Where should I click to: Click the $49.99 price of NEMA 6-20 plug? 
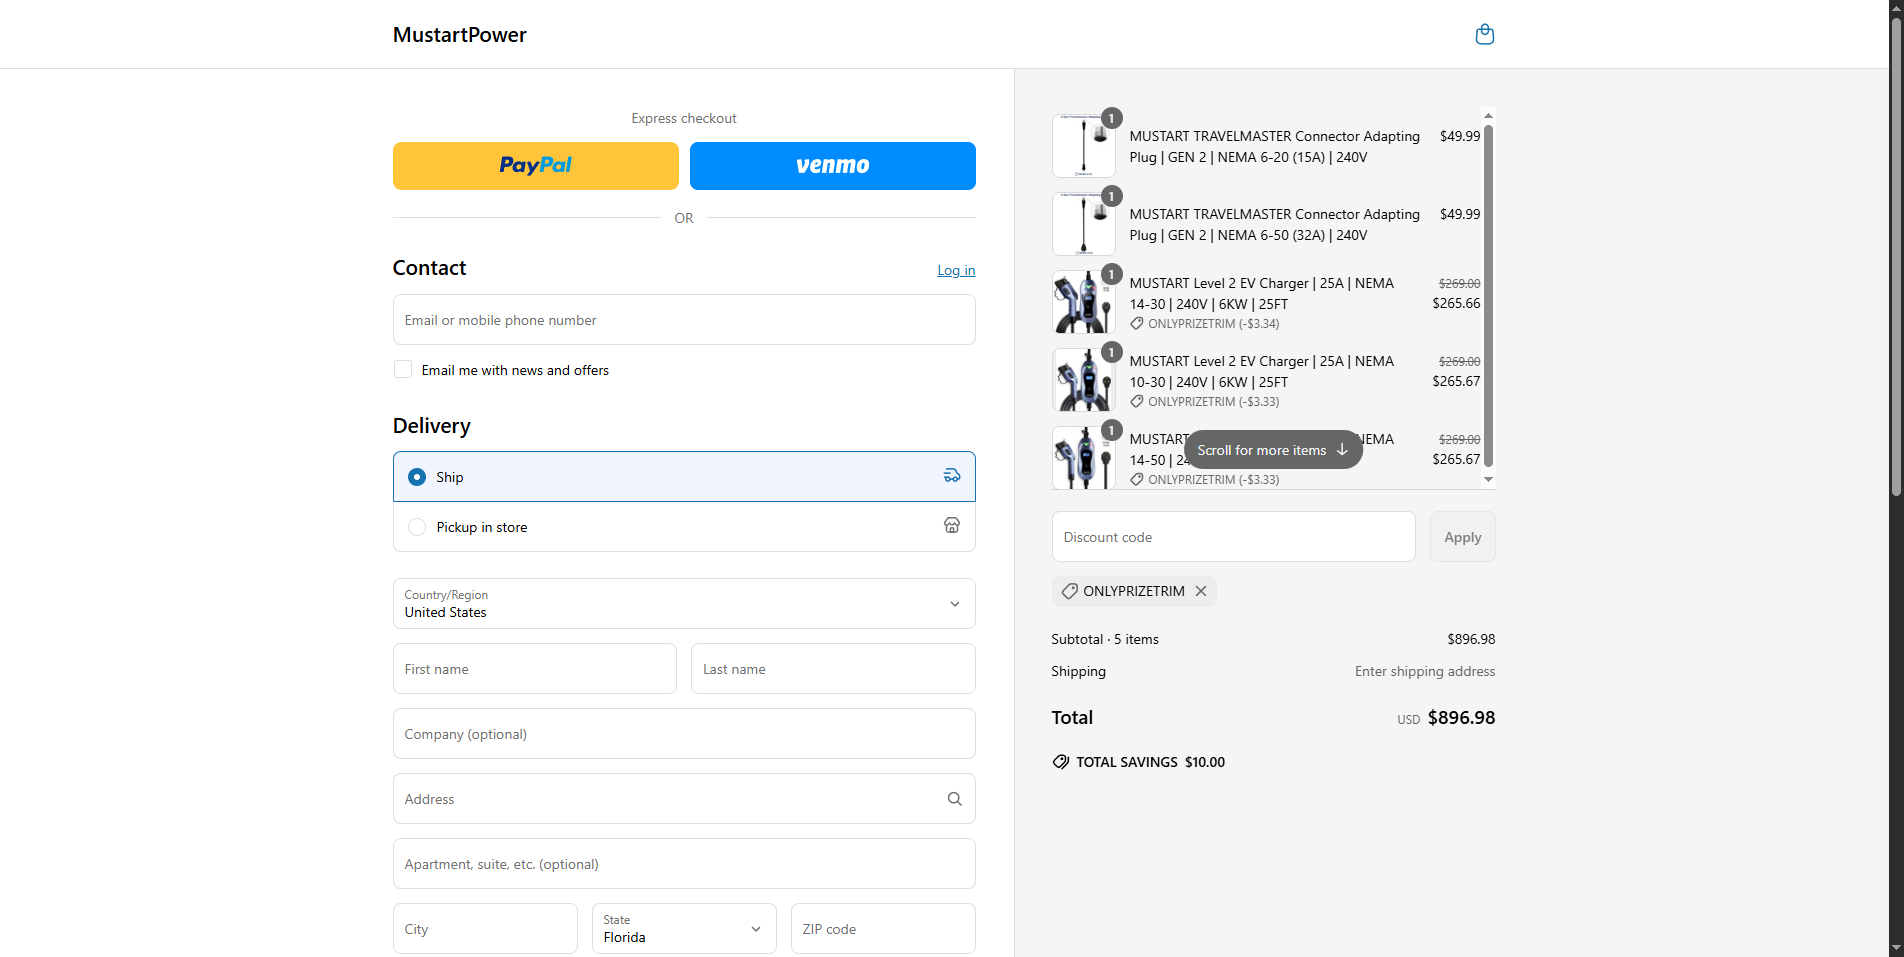coord(1460,136)
